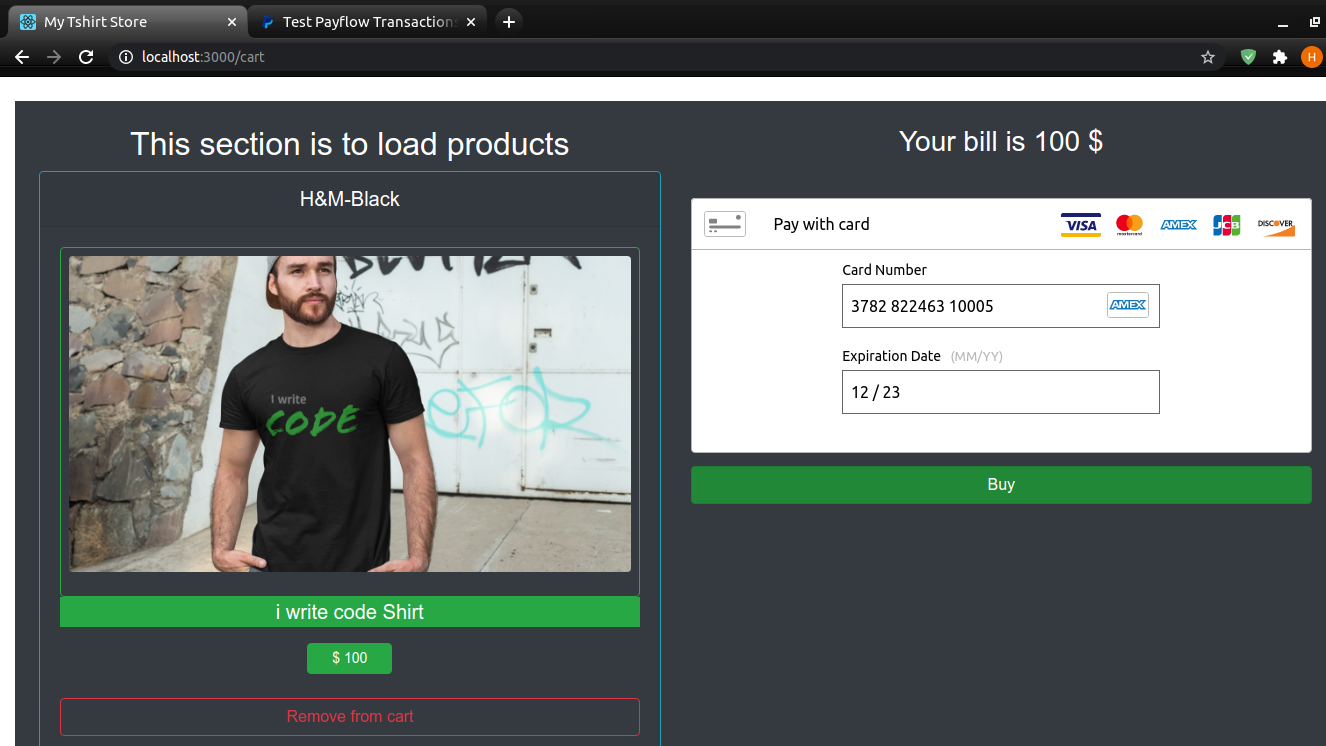Screen dimensions: 1326x746
Task: Click the AMEX logo in the payment header
Action: tap(1179, 225)
